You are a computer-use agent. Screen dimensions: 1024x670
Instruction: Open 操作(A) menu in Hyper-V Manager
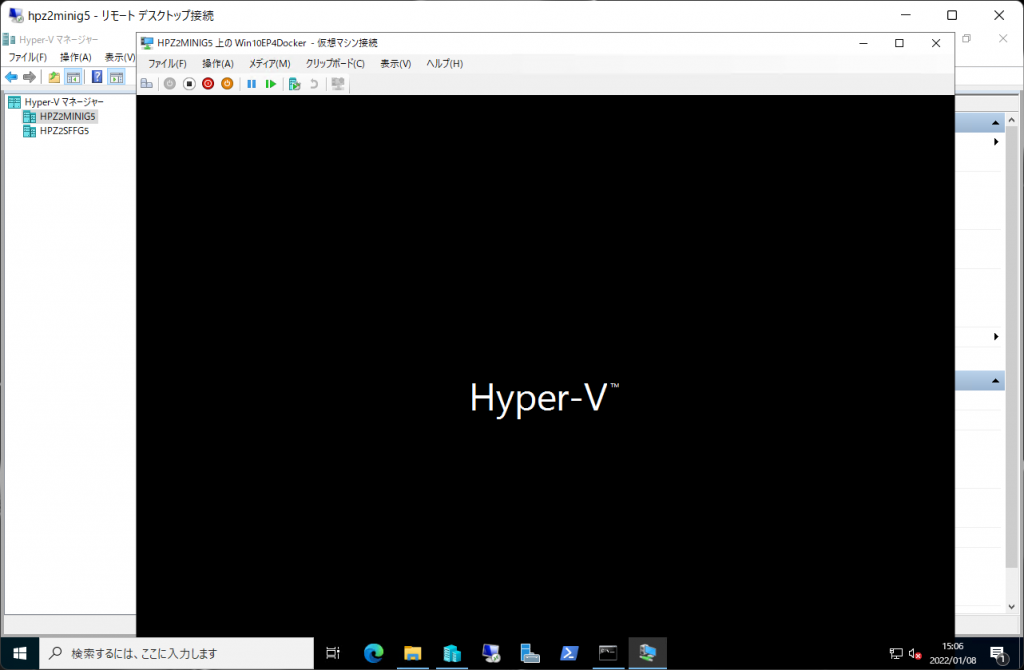[76, 57]
